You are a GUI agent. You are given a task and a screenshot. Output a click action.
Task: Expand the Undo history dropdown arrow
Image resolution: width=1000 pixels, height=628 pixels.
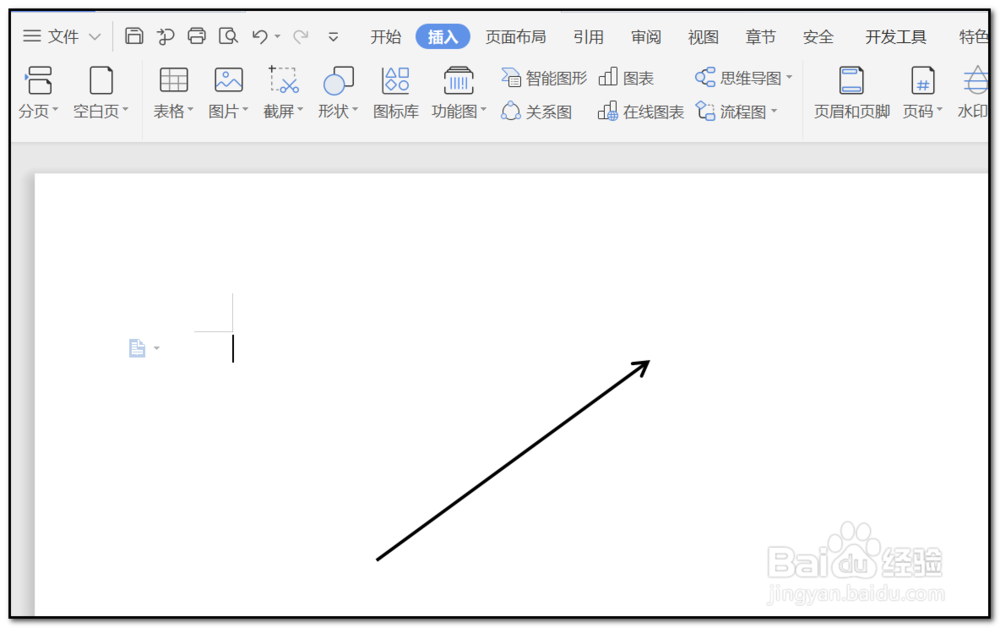coord(277,37)
